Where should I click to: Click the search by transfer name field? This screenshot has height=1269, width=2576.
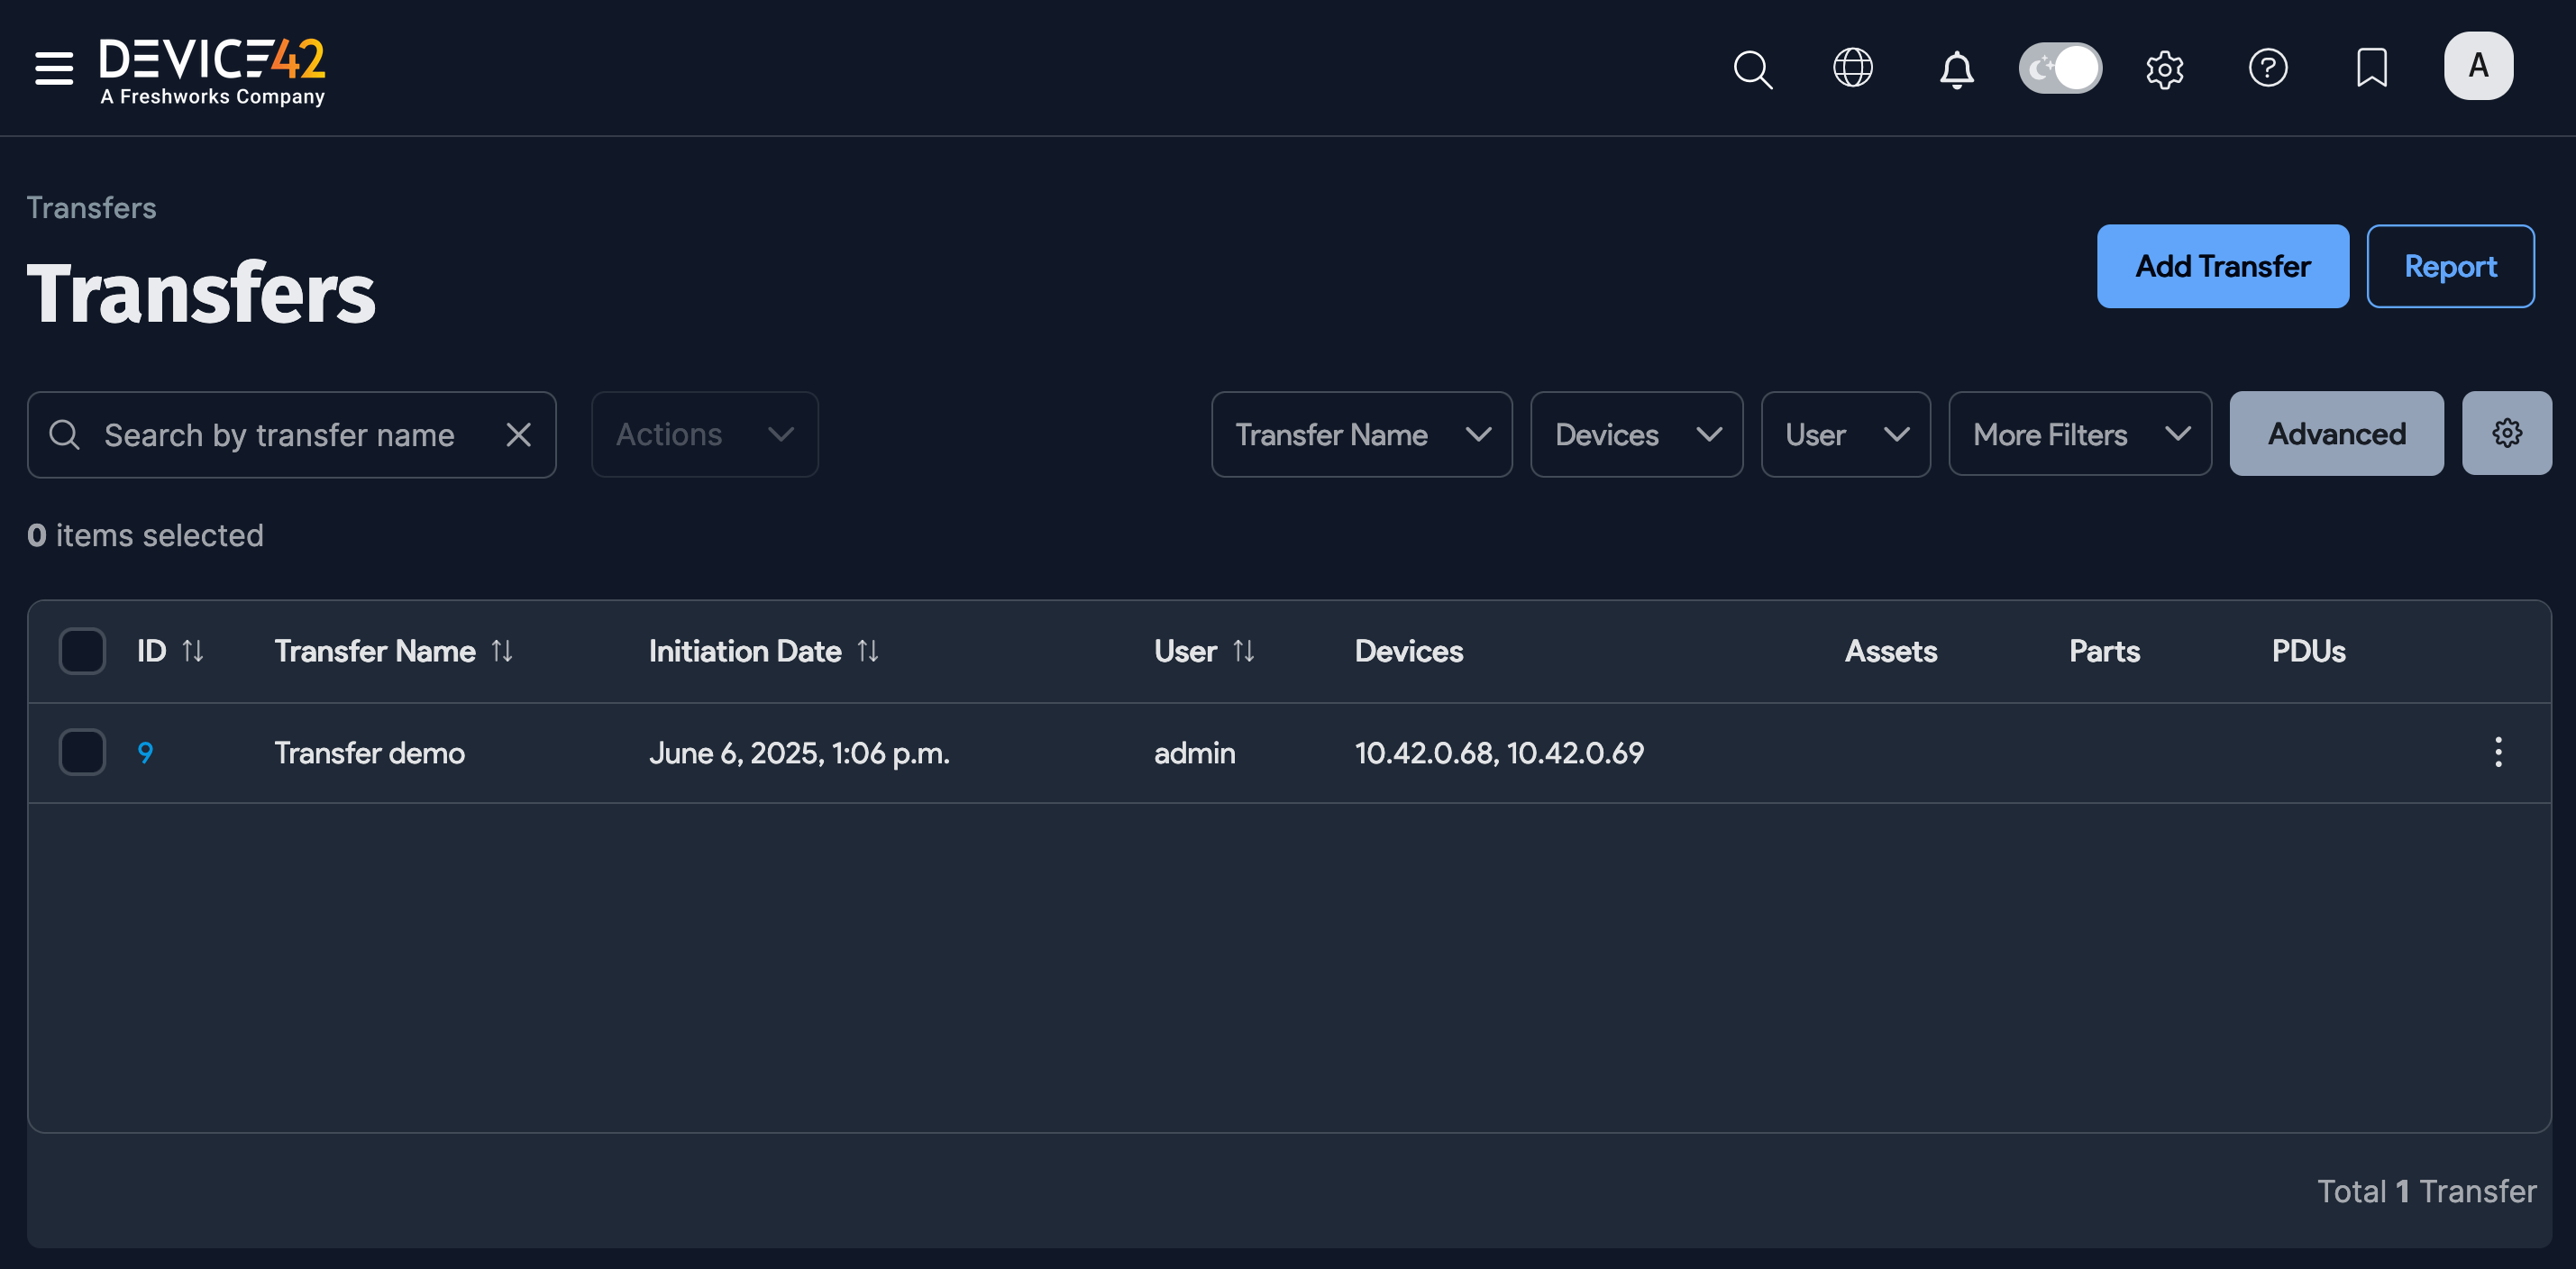pos(280,434)
